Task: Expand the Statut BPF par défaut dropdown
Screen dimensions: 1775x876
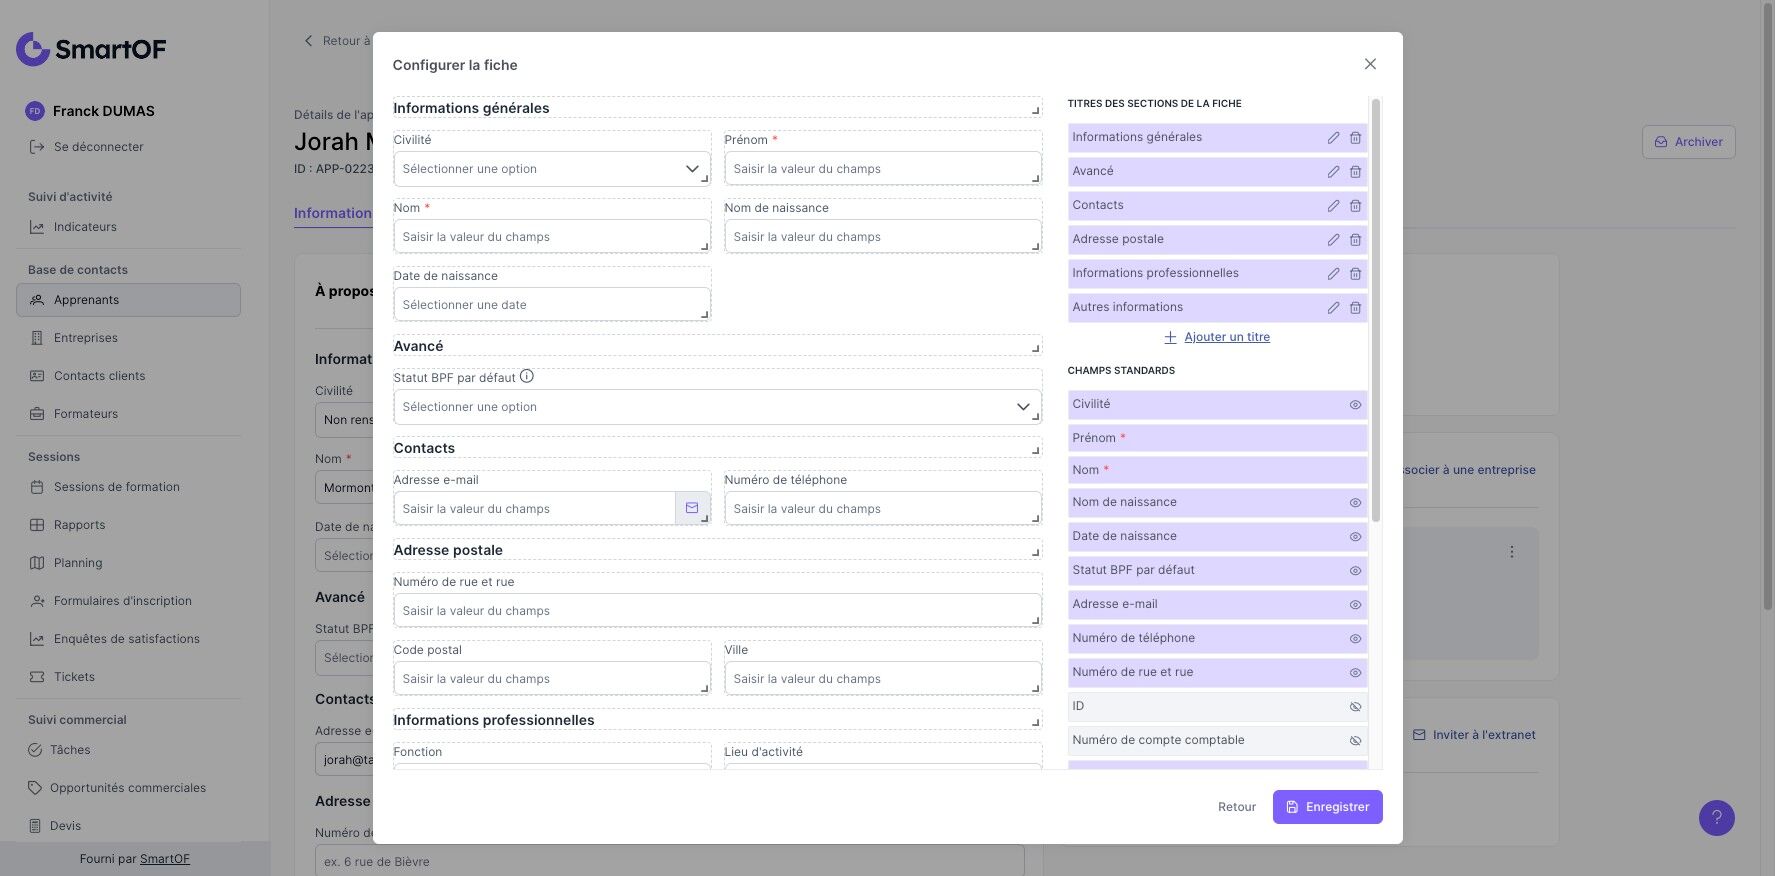Action: coord(717,407)
